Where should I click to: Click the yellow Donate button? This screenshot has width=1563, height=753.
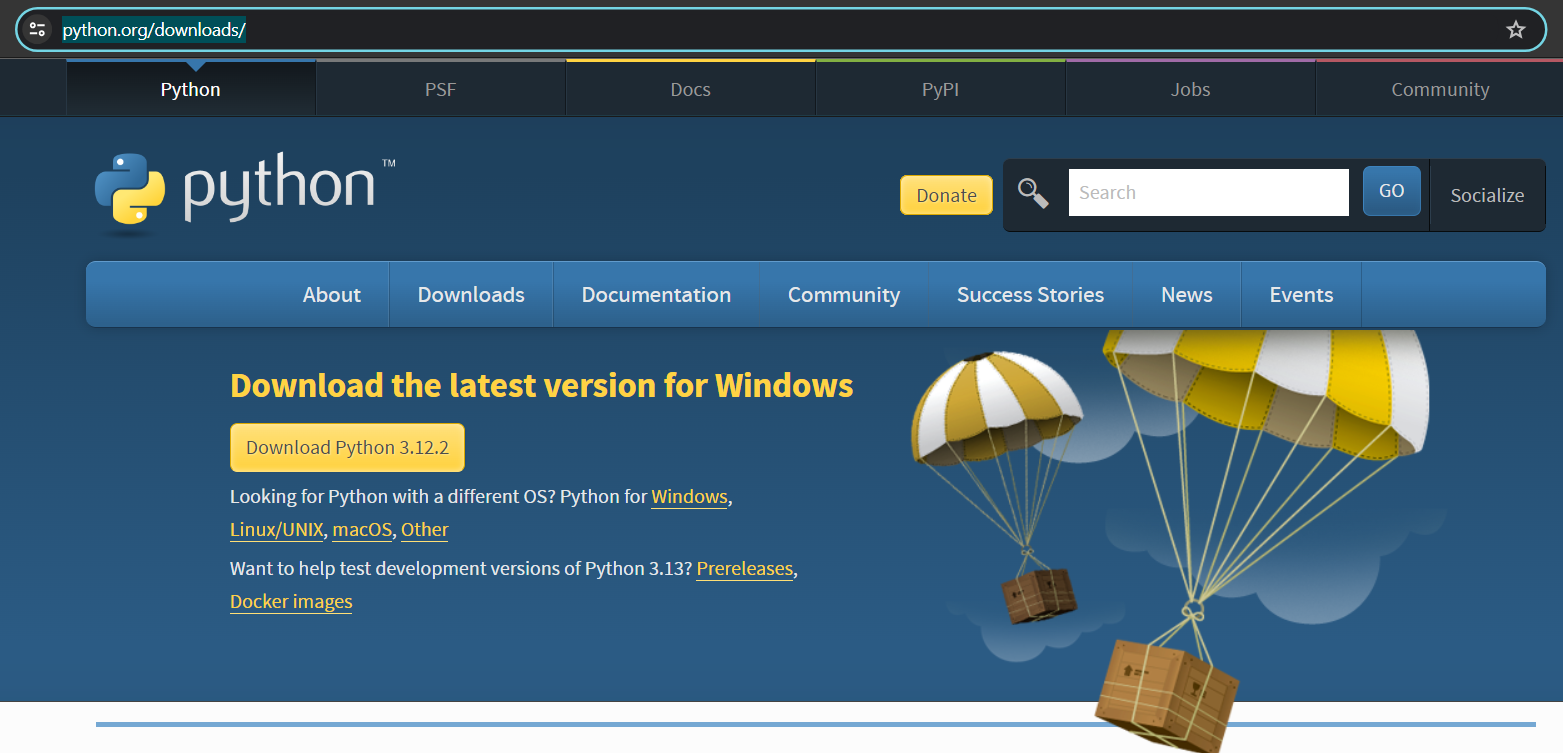[x=946, y=195]
